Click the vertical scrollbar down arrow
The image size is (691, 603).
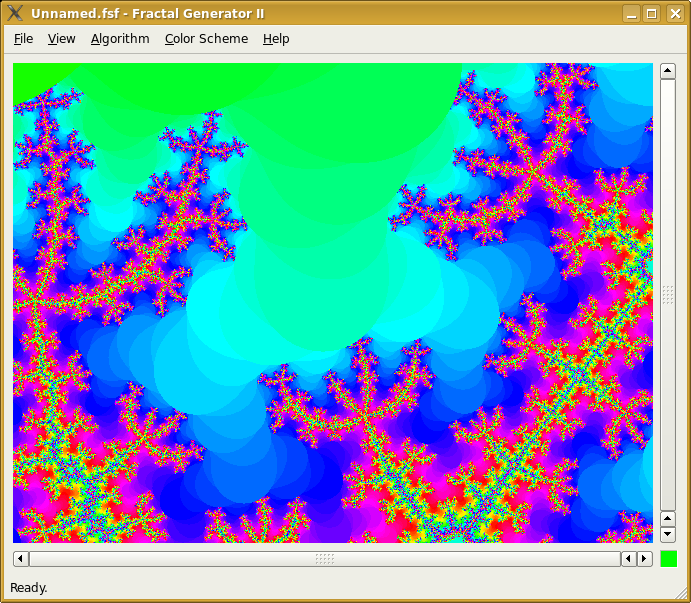pos(668,534)
